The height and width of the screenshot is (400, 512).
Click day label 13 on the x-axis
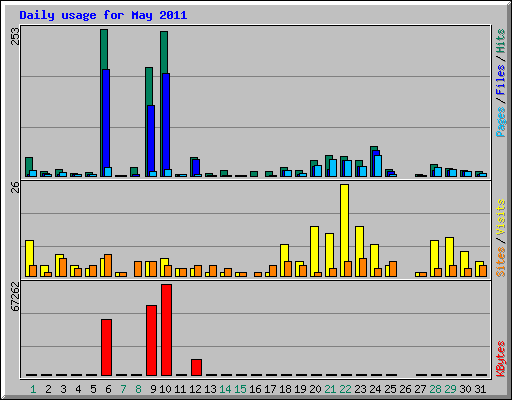(210, 389)
